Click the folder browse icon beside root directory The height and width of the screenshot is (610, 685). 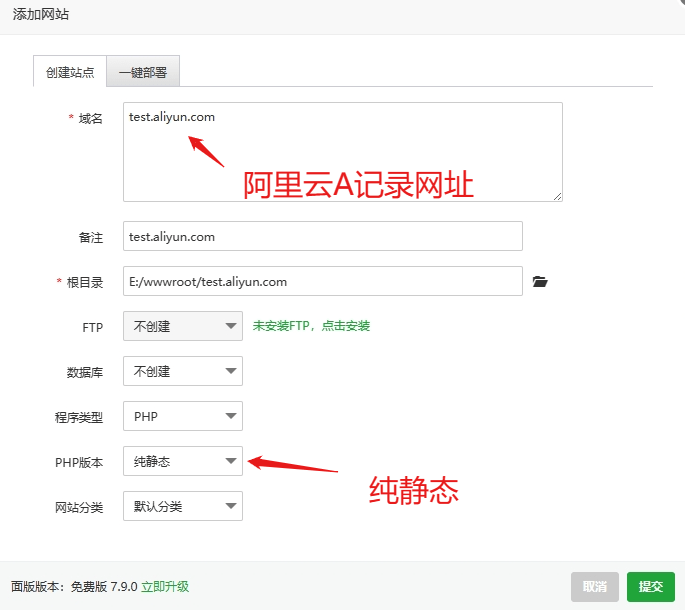540,282
